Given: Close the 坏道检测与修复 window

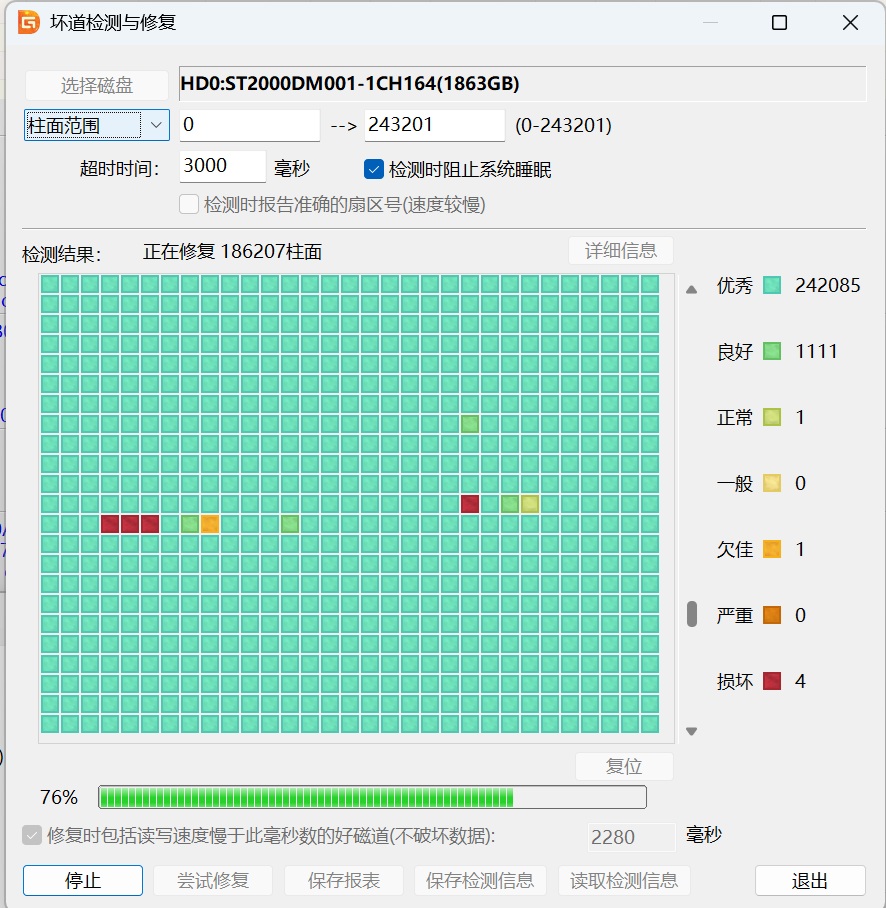Looking at the screenshot, I should [x=850, y=23].
